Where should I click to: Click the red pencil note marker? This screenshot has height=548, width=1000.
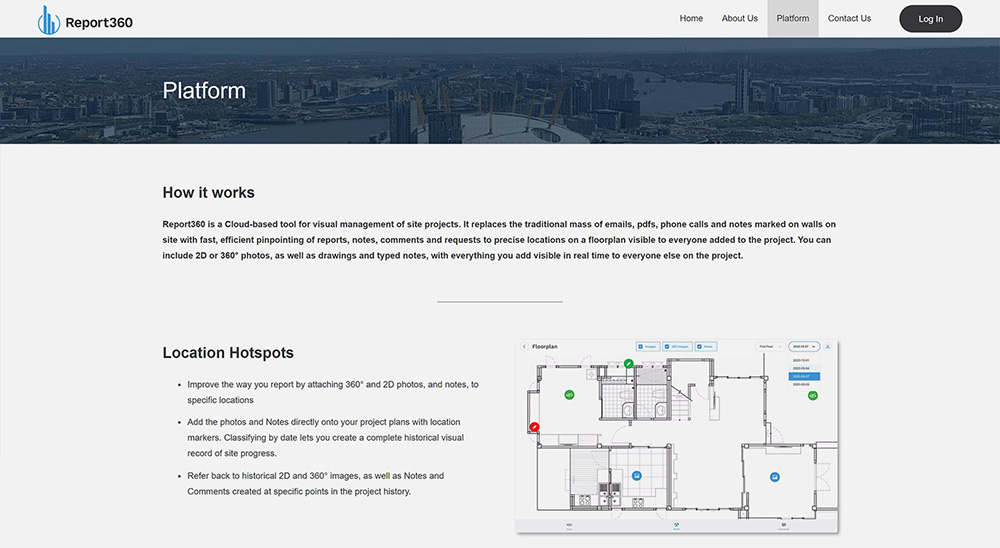[x=534, y=427]
